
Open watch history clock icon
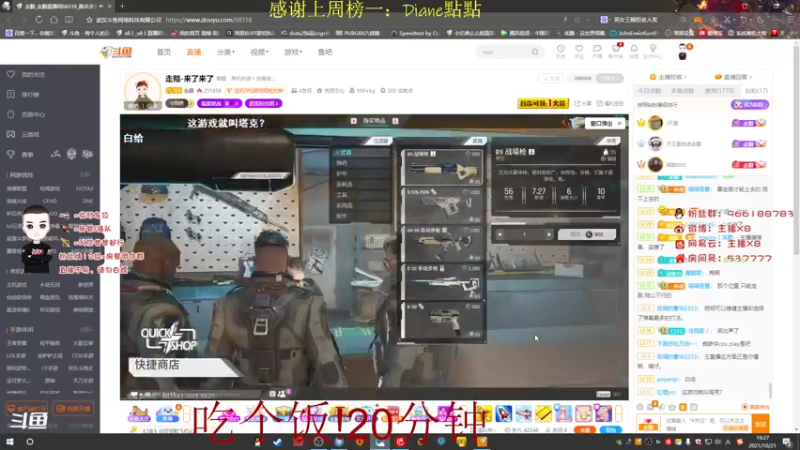[560, 51]
